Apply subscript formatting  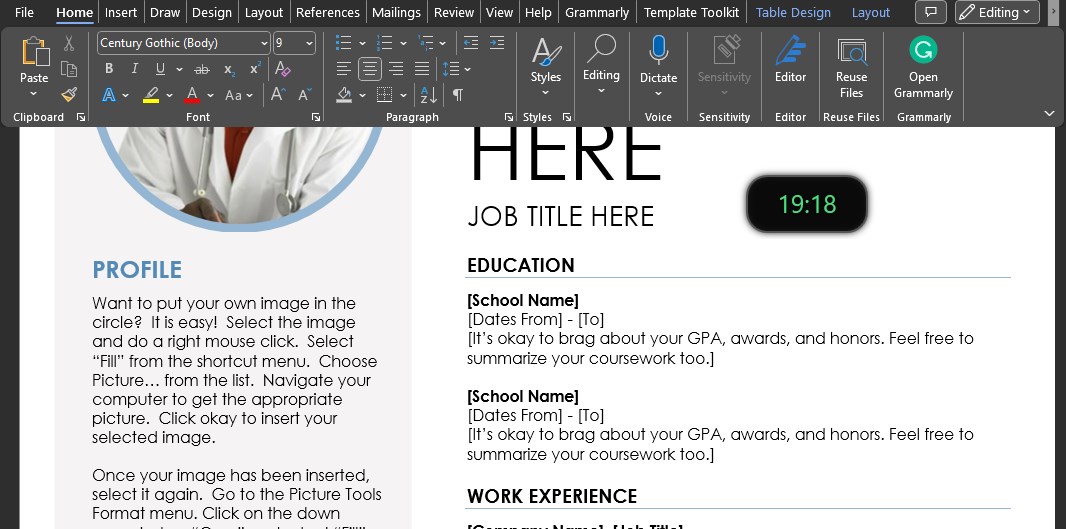229,69
